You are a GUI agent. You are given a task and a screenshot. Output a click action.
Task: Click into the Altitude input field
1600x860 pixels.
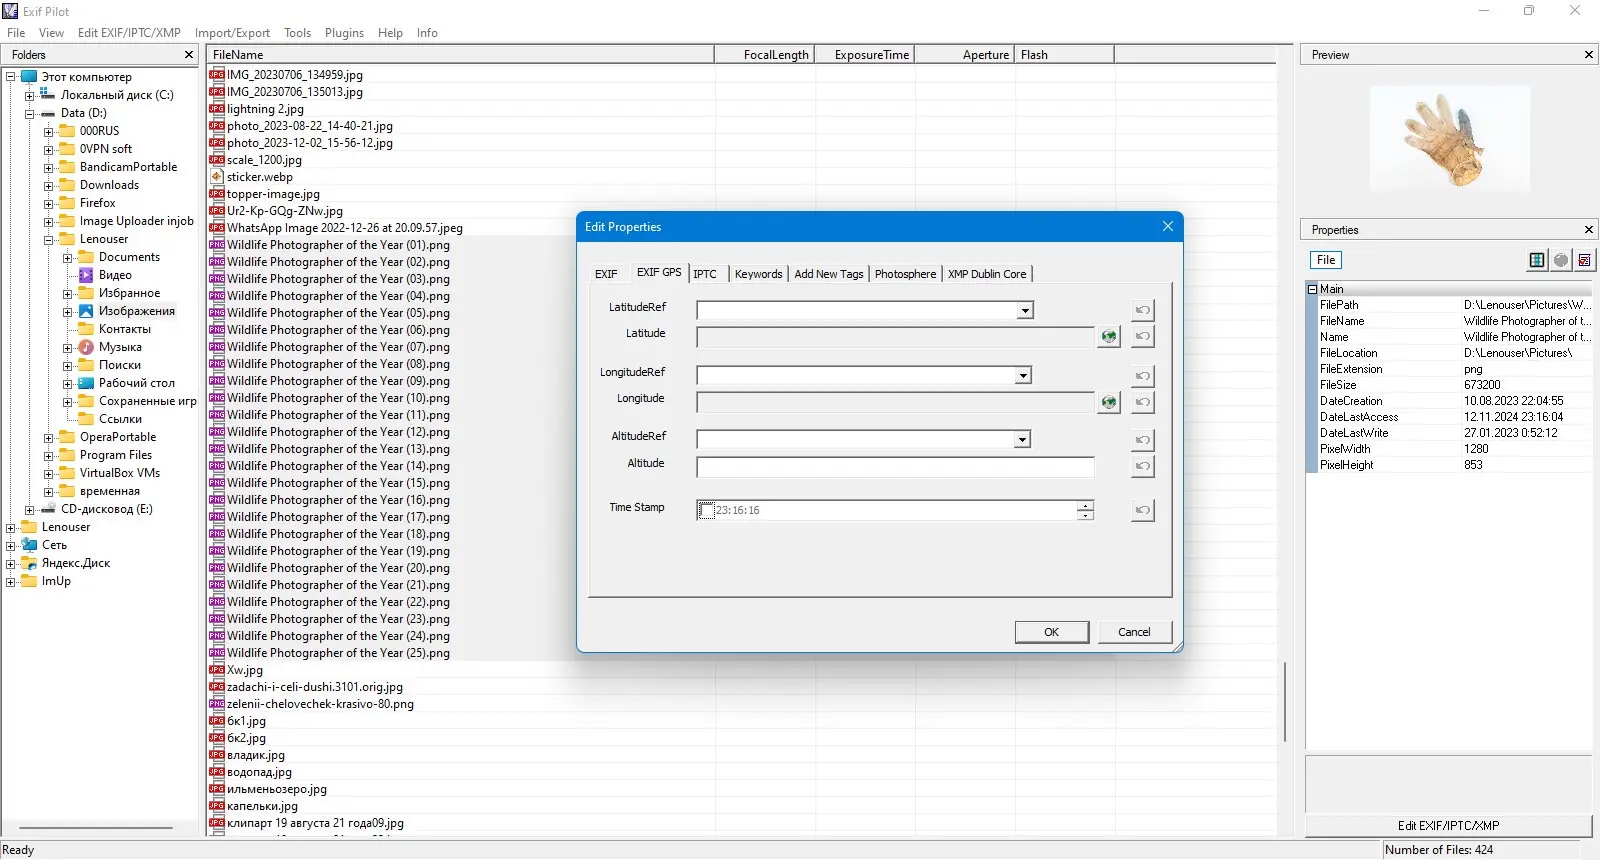pos(895,467)
